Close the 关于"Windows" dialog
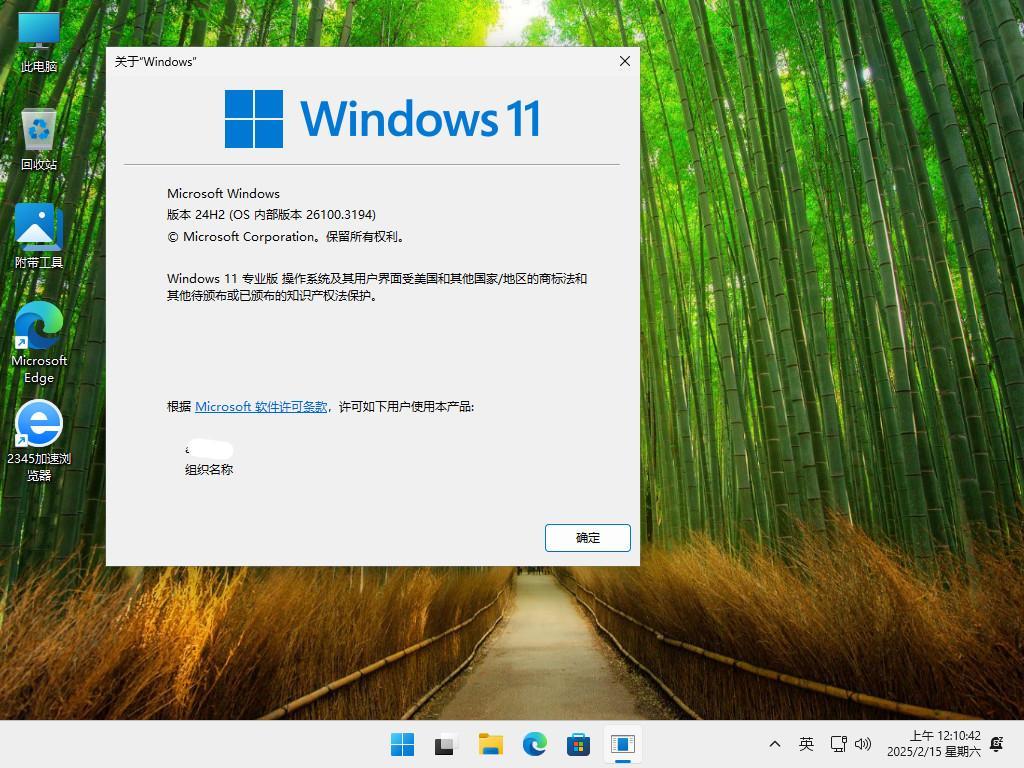This screenshot has width=1024, height=768. pyautogui.click(x=624, y=61)
